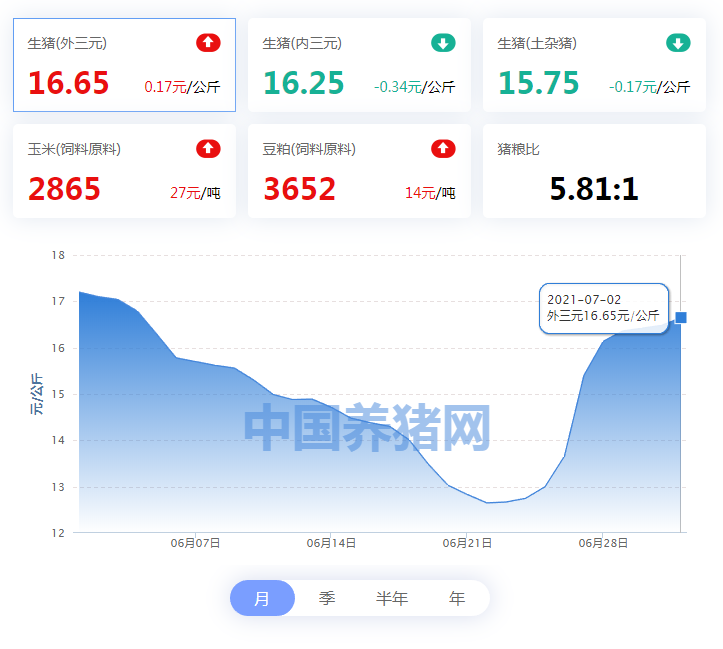Click the blue data point marker on chart

click(x=681, y=317)
